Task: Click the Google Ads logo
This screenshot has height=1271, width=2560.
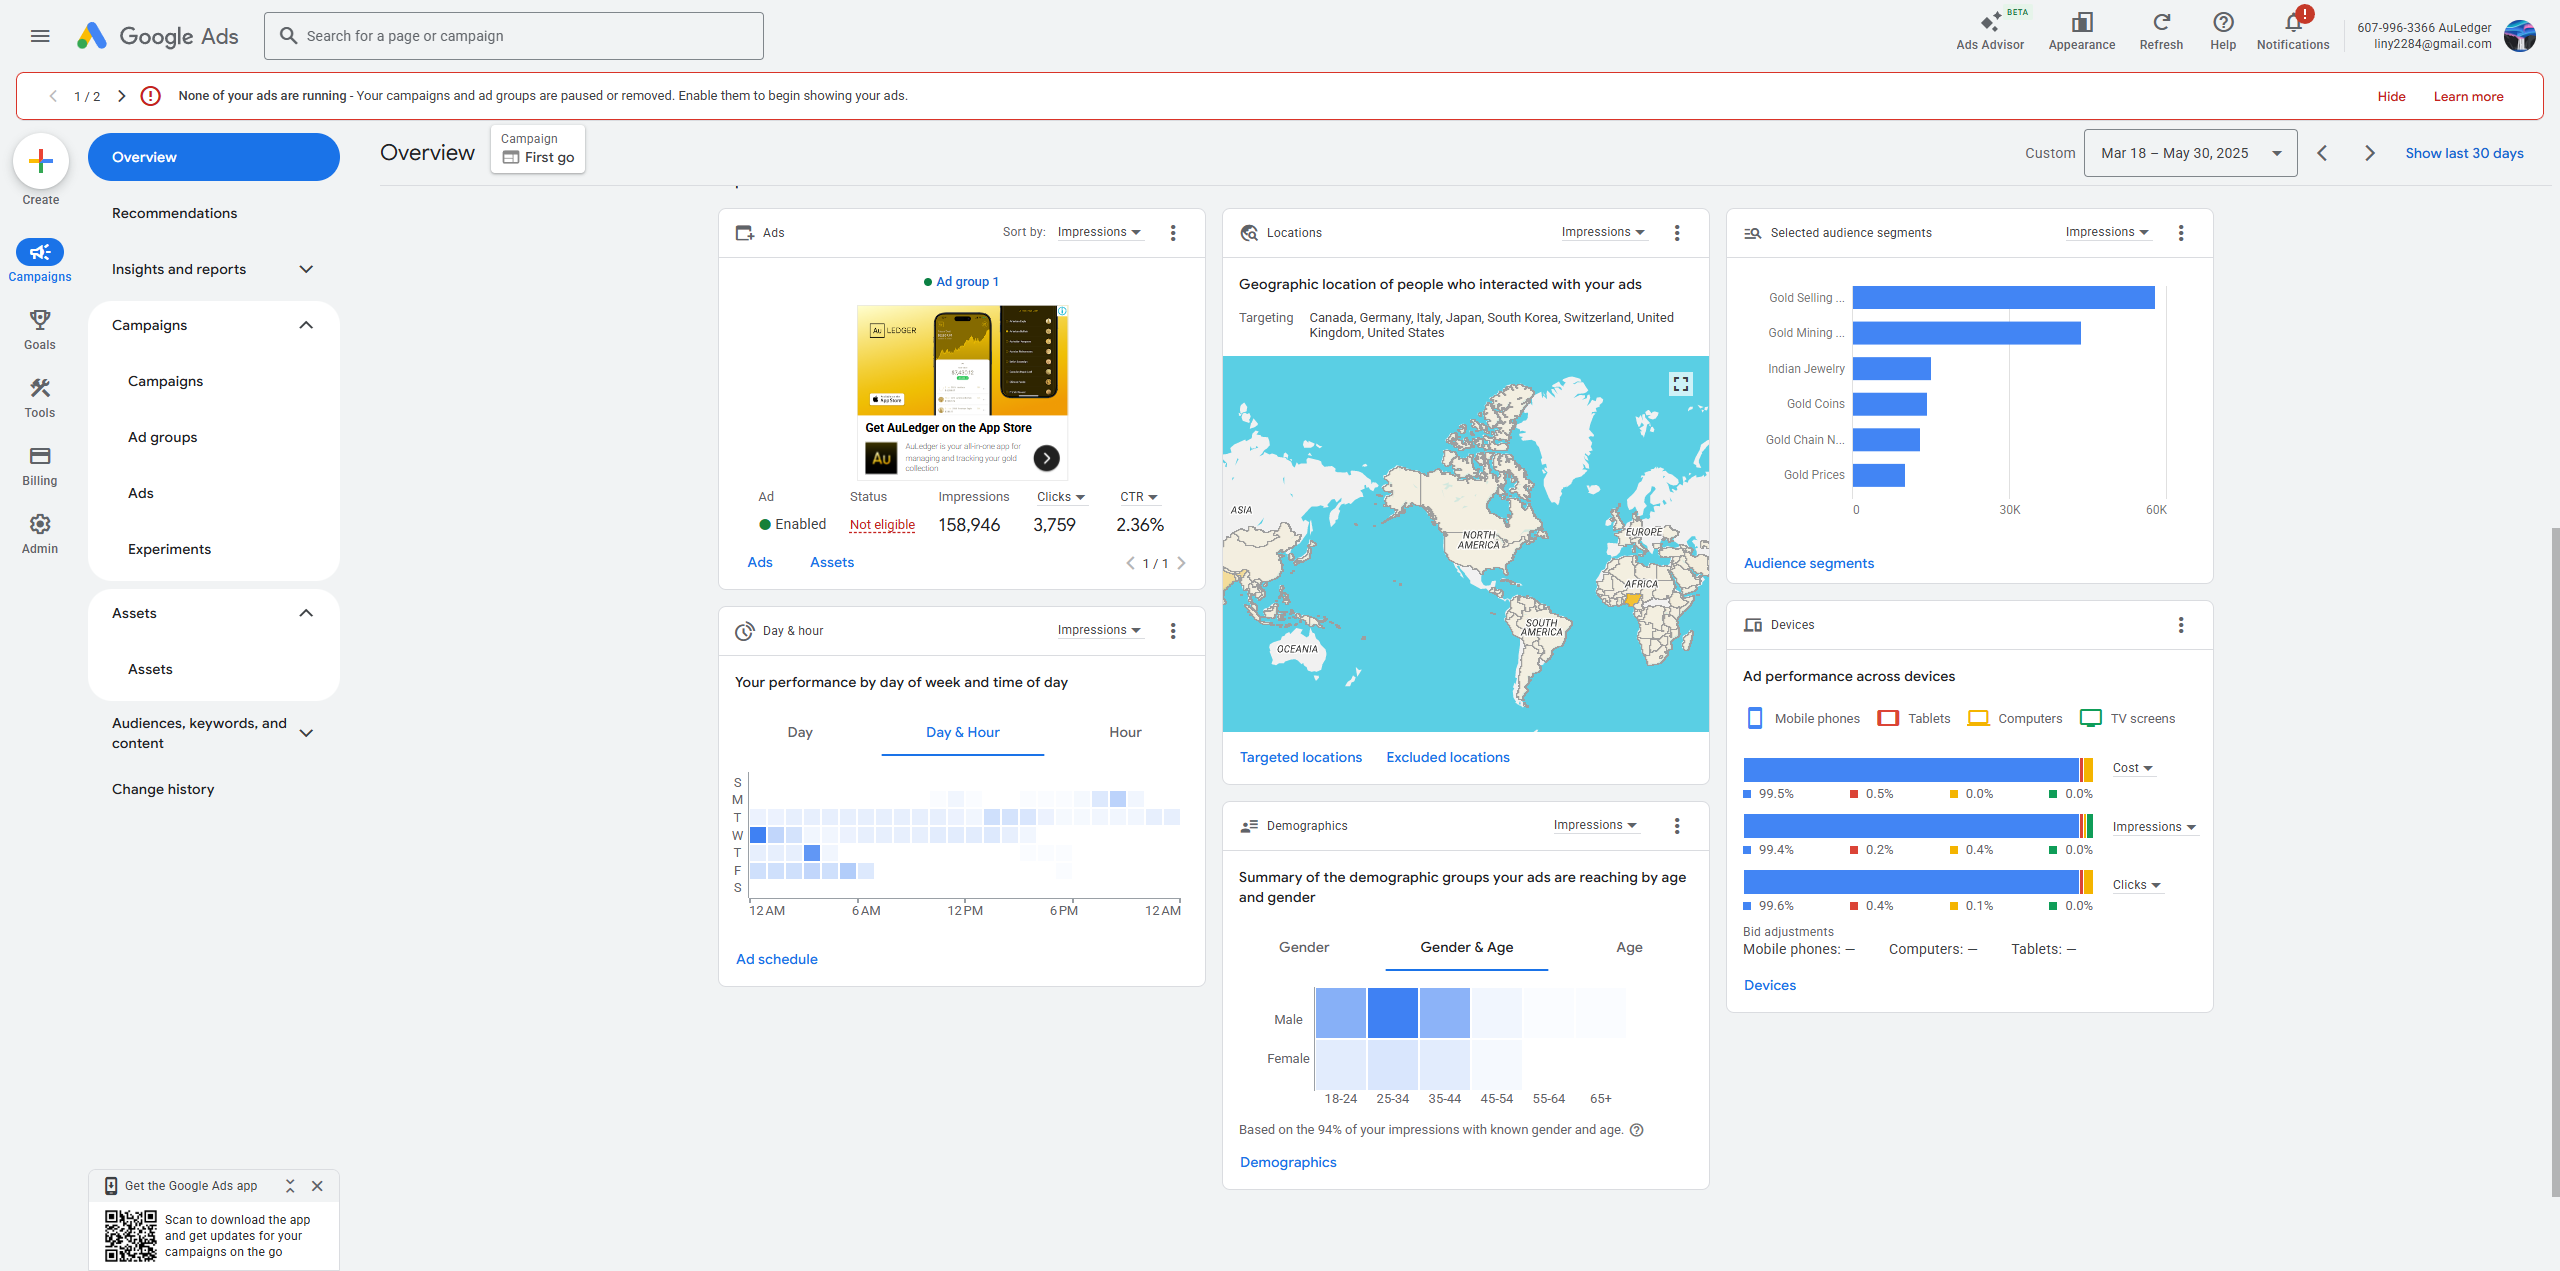Action: (x=158, y=36)
